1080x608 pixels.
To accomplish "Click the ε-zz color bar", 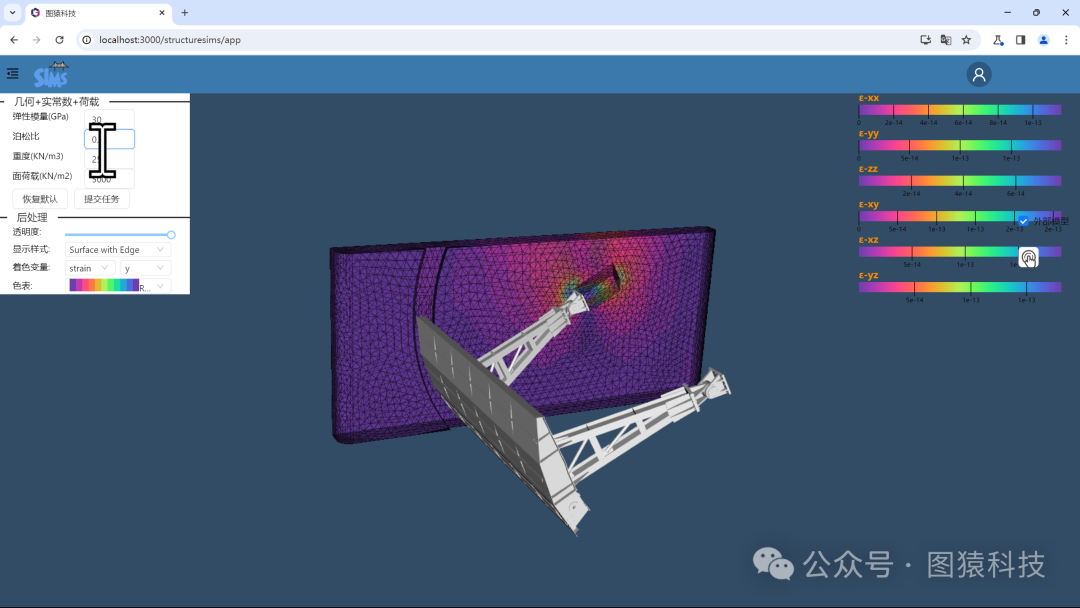I will pos(959,181).
